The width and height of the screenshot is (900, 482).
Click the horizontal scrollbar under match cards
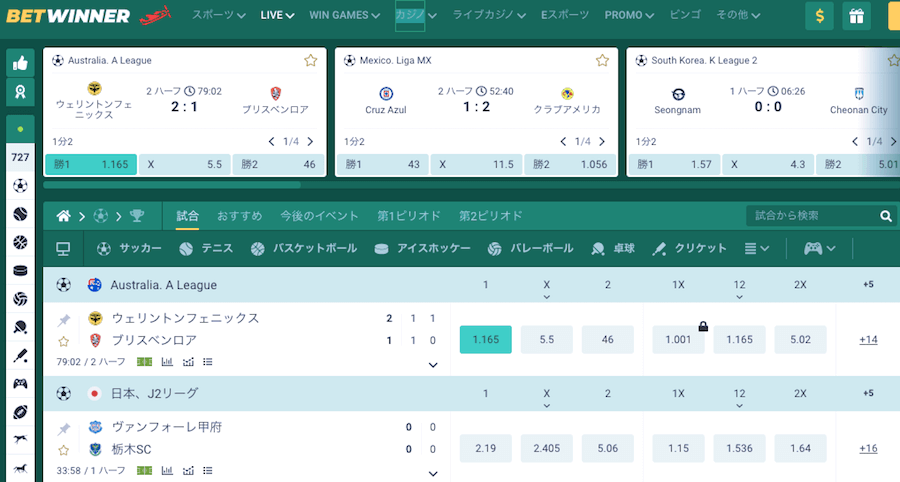point(172,185)
